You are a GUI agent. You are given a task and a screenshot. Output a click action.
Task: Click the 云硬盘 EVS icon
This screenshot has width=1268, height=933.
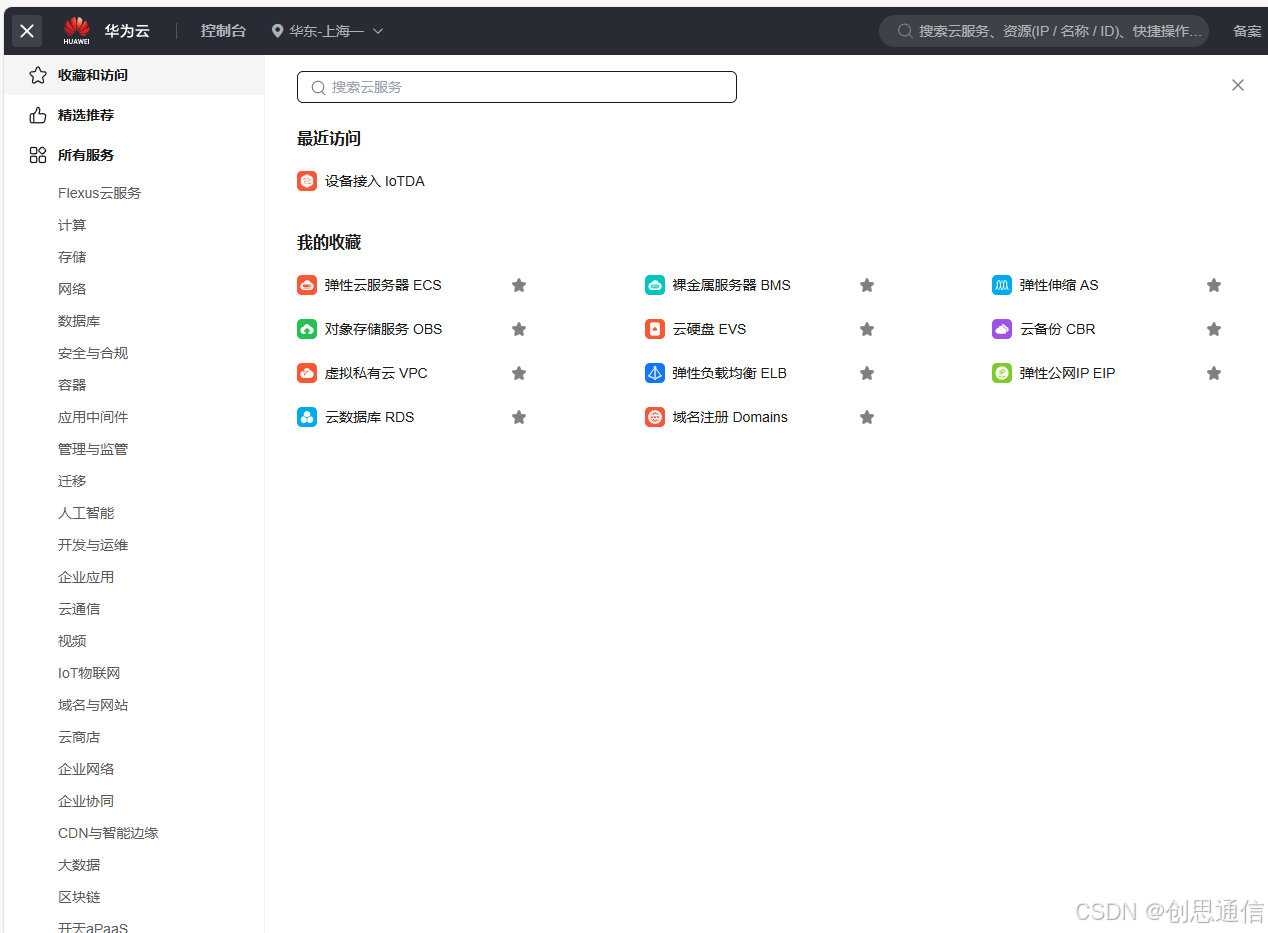coord(655,329)
